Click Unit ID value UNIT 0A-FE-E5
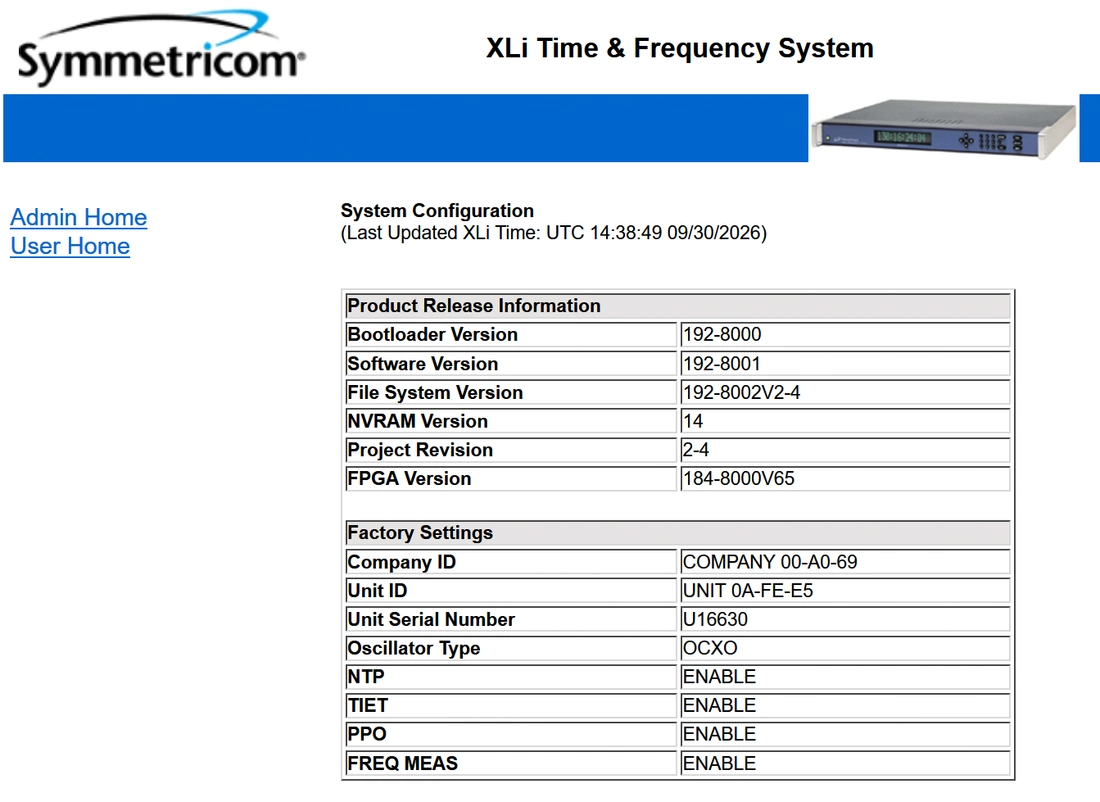 click(x=748, y=591)
